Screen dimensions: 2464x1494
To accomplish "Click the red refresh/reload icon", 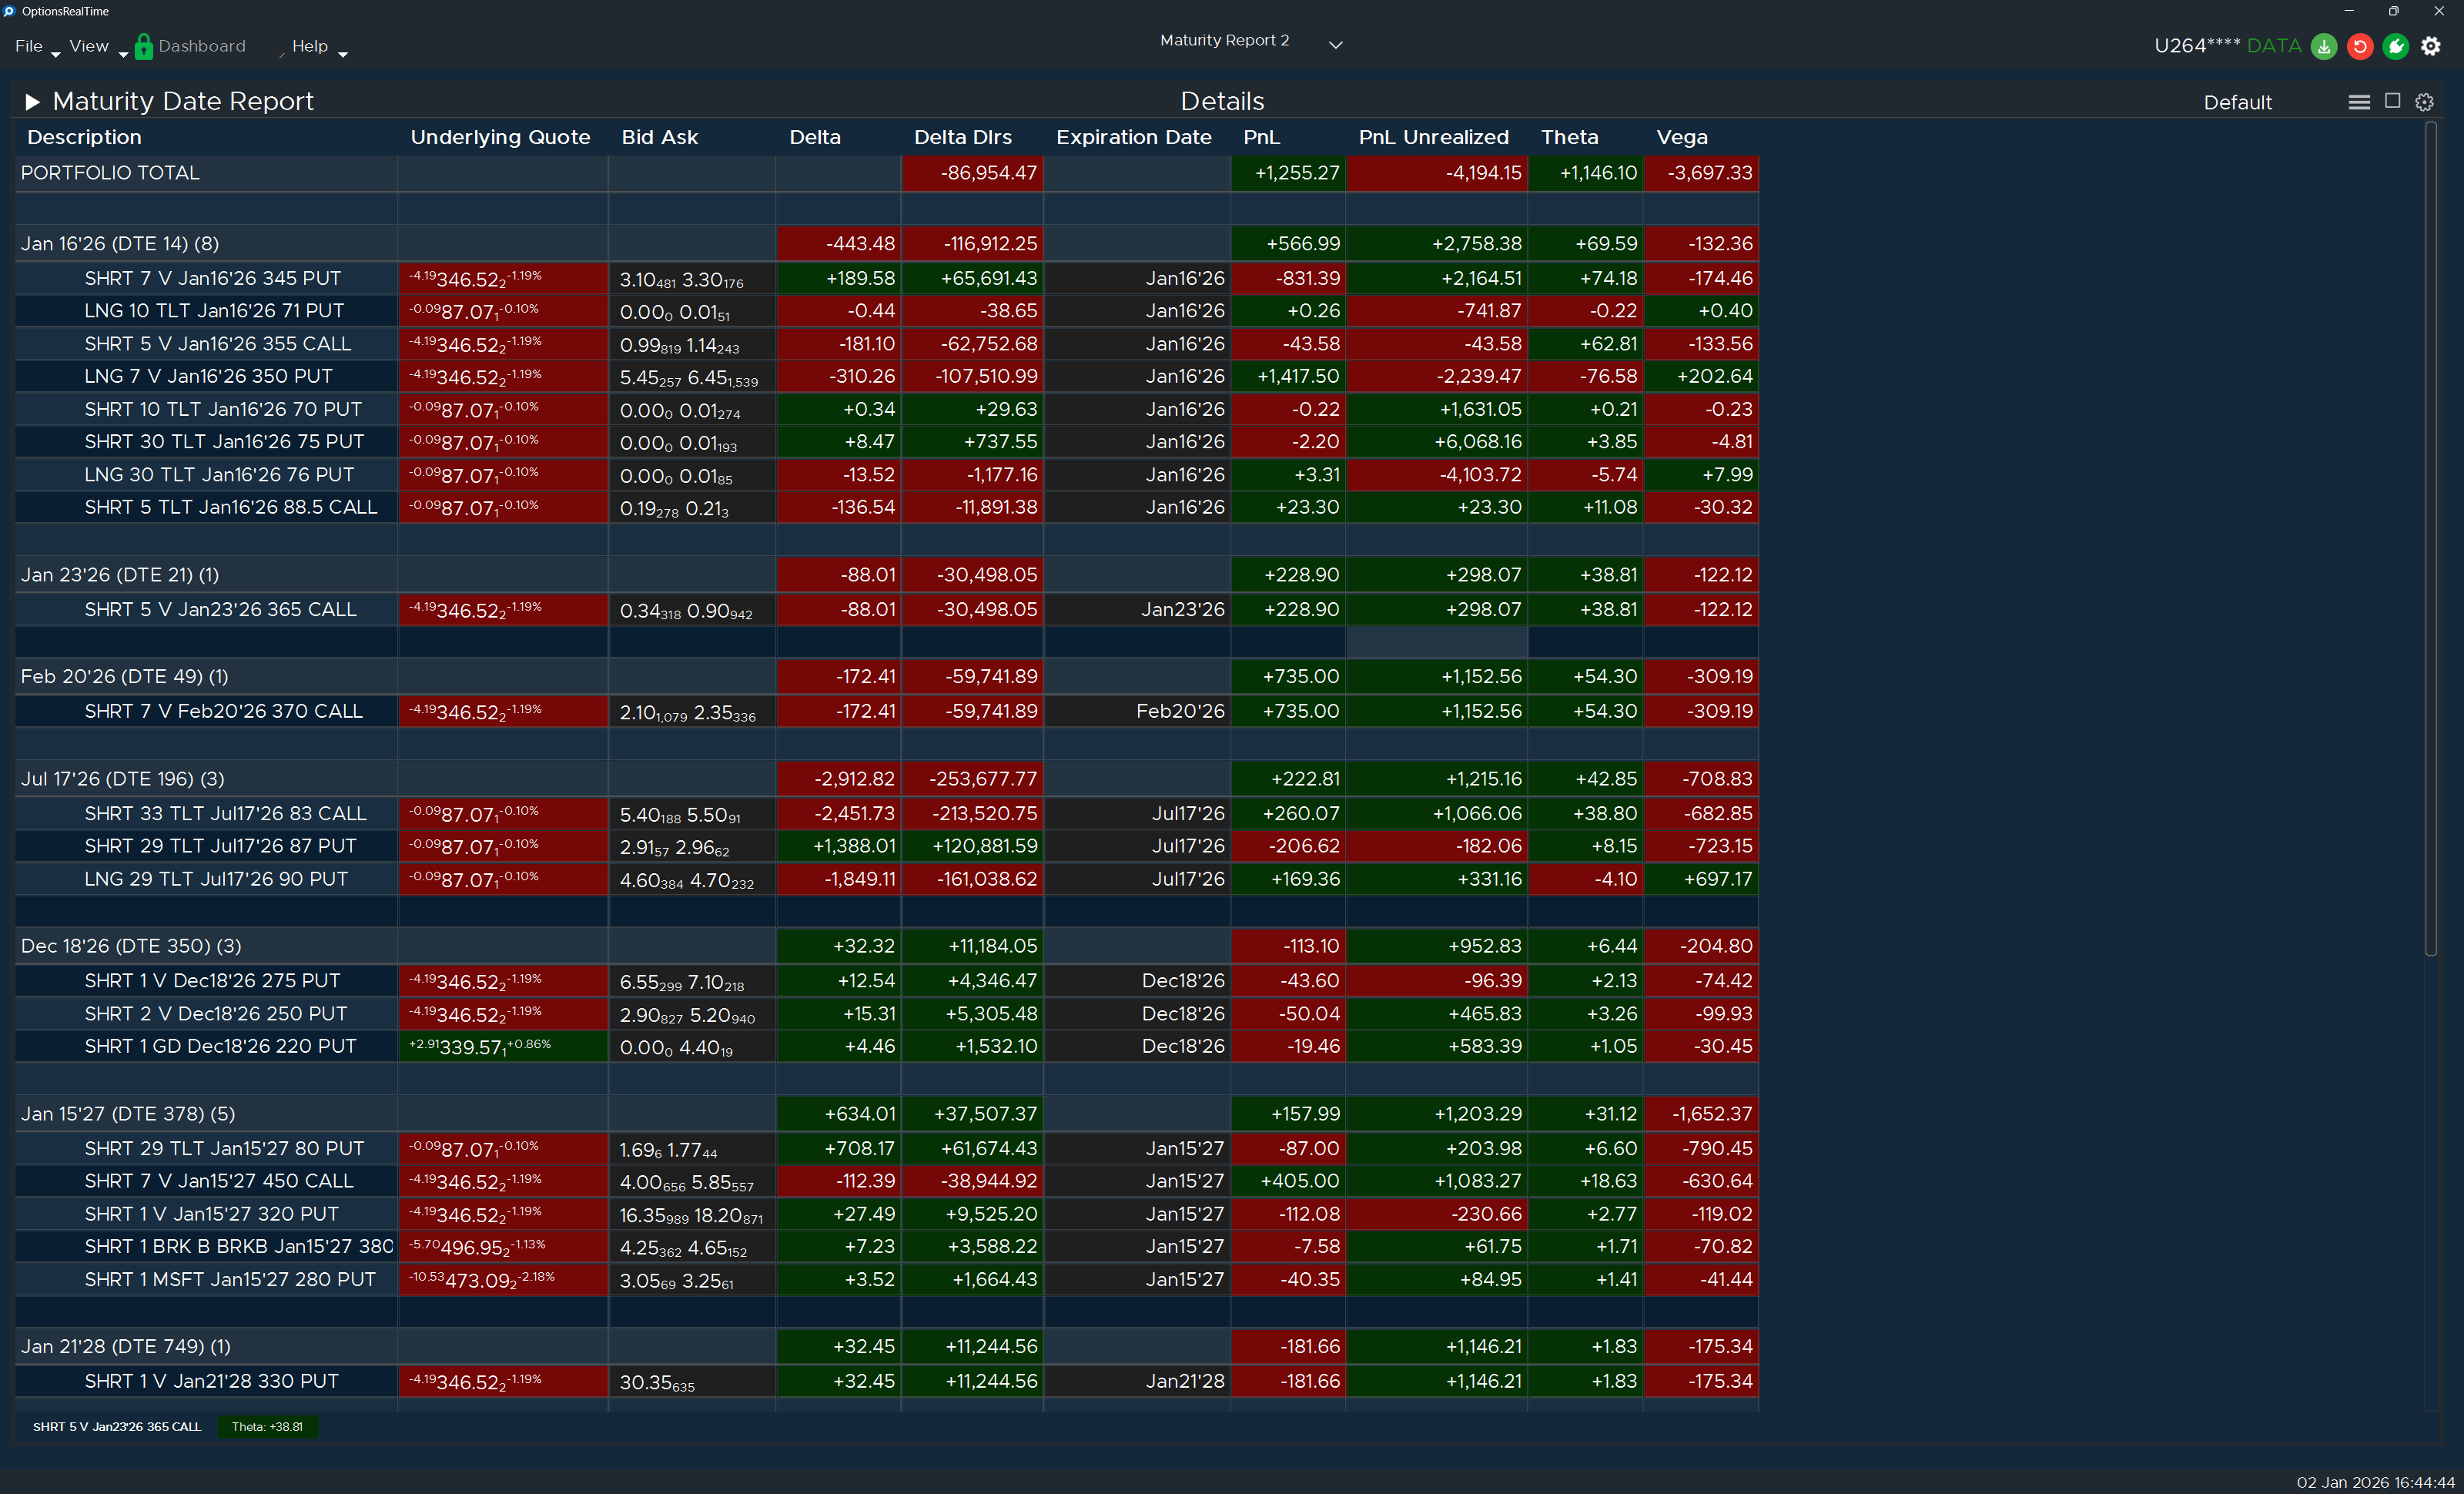I will [2360, 46].
